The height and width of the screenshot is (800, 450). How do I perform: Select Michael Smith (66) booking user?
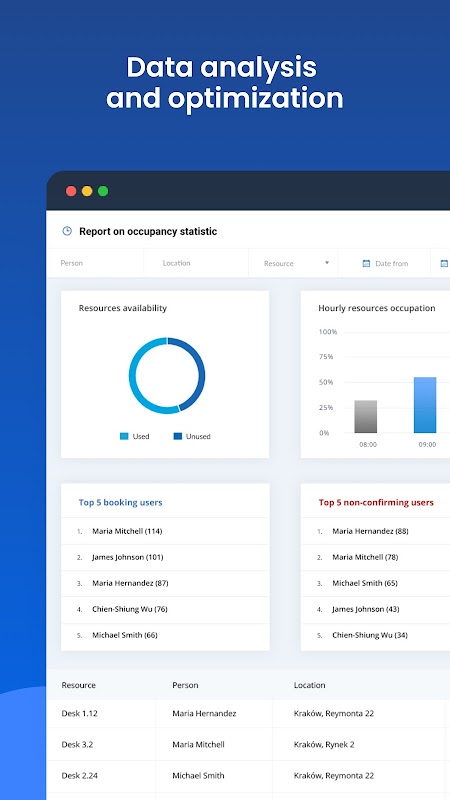click(x=124, y=635)
